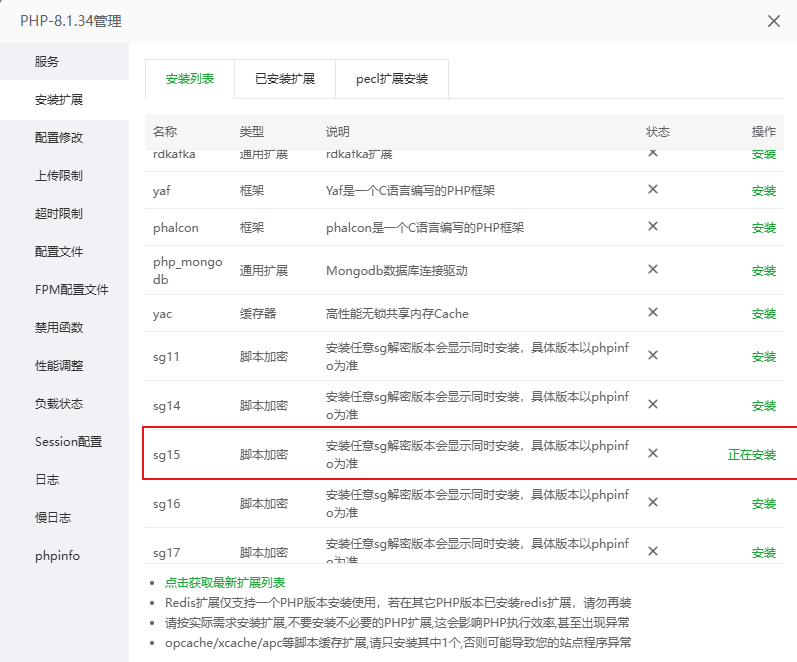This screenshot has height=662, width=797.
Task: Click the sg15 status X icon
Action: (x=653, y=453)
